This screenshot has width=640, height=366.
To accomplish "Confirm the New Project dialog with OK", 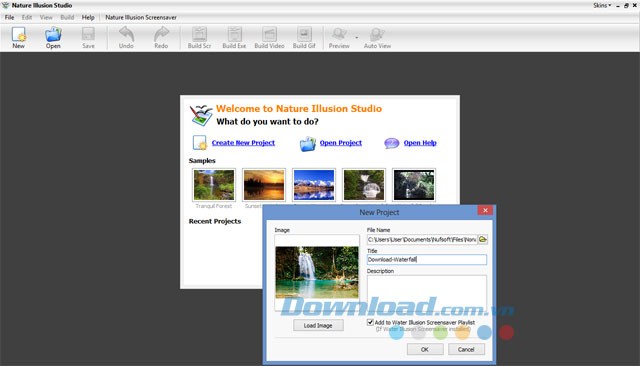I will coord(425,349).
